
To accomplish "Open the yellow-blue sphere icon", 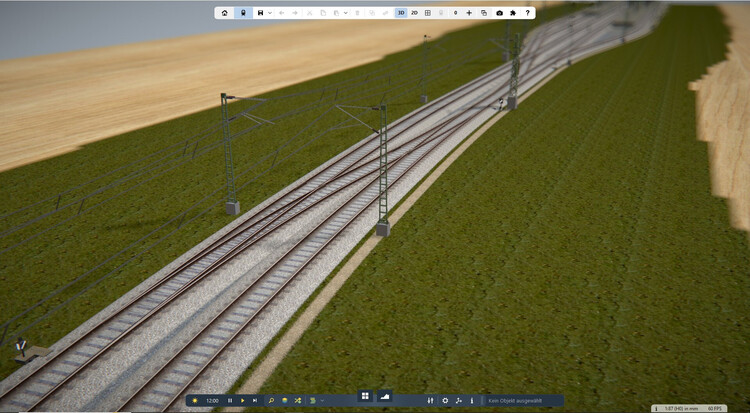I will coord(285,401).
